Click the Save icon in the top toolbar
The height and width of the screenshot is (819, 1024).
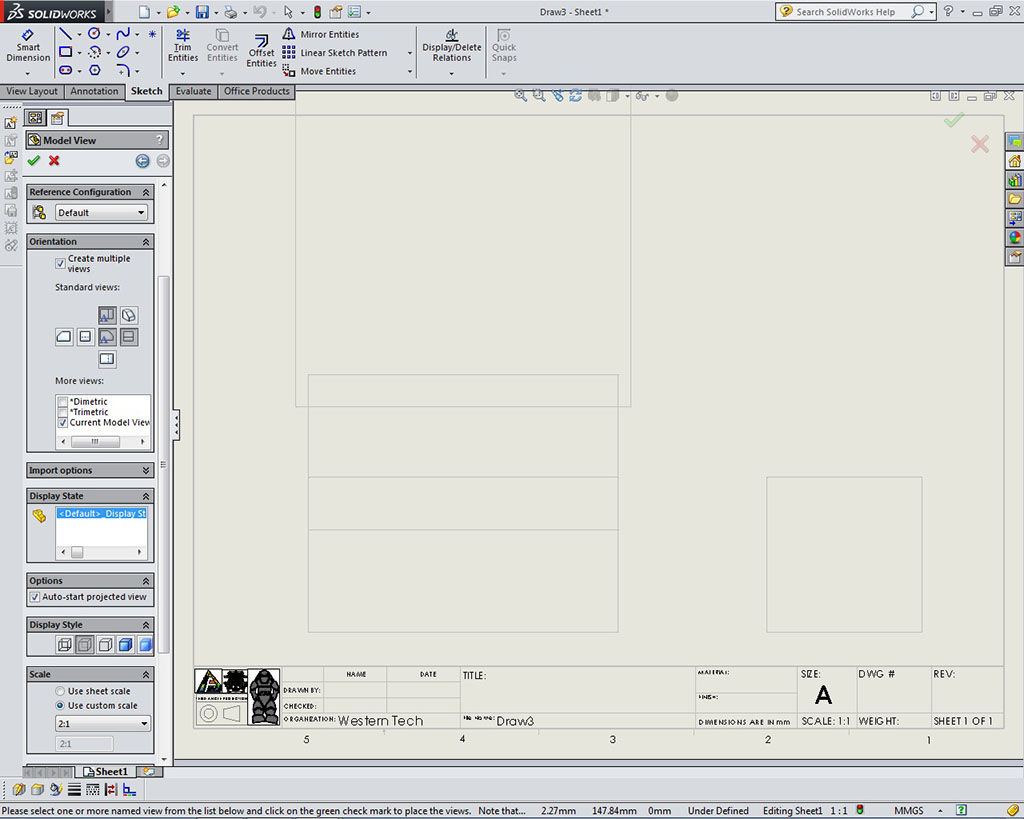click(202, 12)
